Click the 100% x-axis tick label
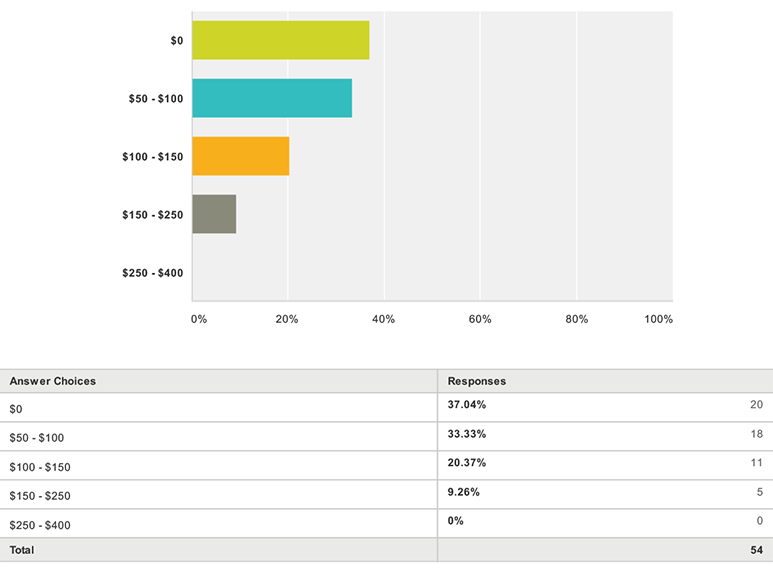Screen dimensions: 773x575 [x=658, y=319]
